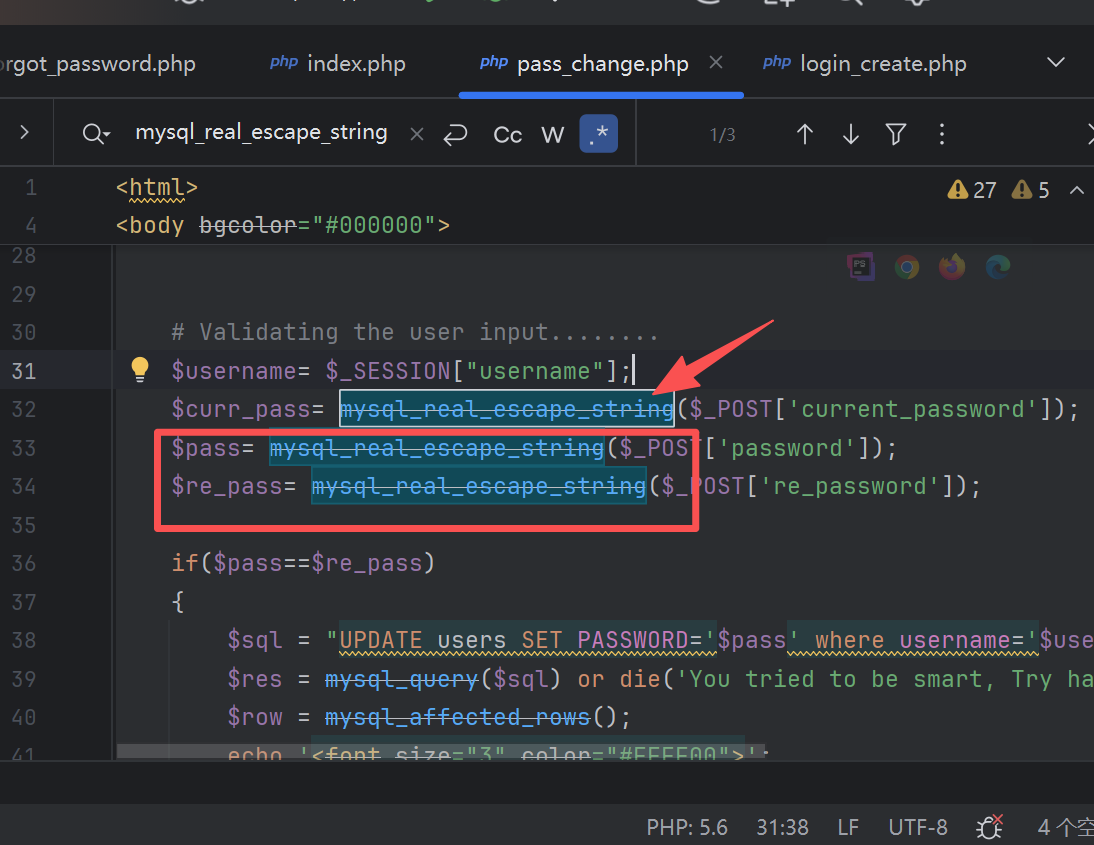Click the yellow lightbulb quick-fix icon
This screenshot has width=1094, height=845.
(x=140, y=369)
